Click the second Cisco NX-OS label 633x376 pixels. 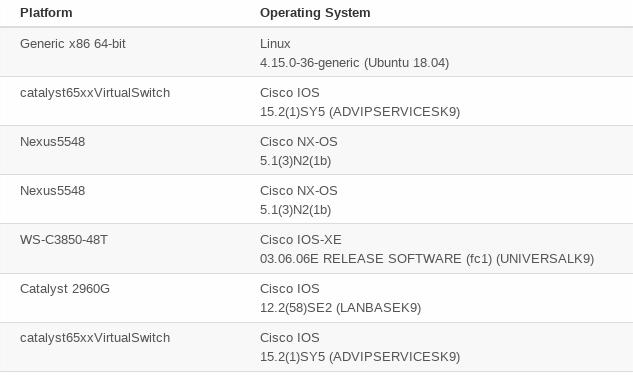pyautogui.click(x=298, y=191)
